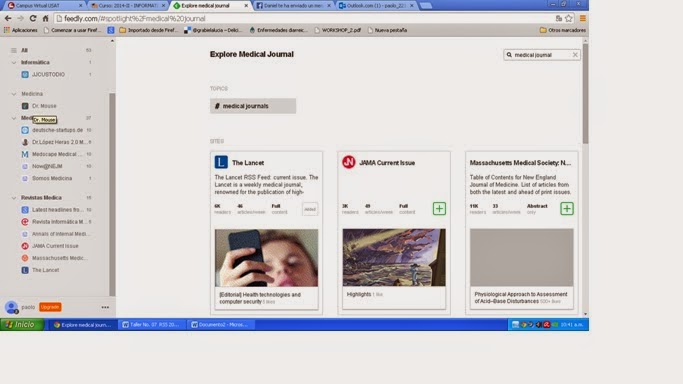Click the Latest headlines feed icon

click(x=25, y=209)
